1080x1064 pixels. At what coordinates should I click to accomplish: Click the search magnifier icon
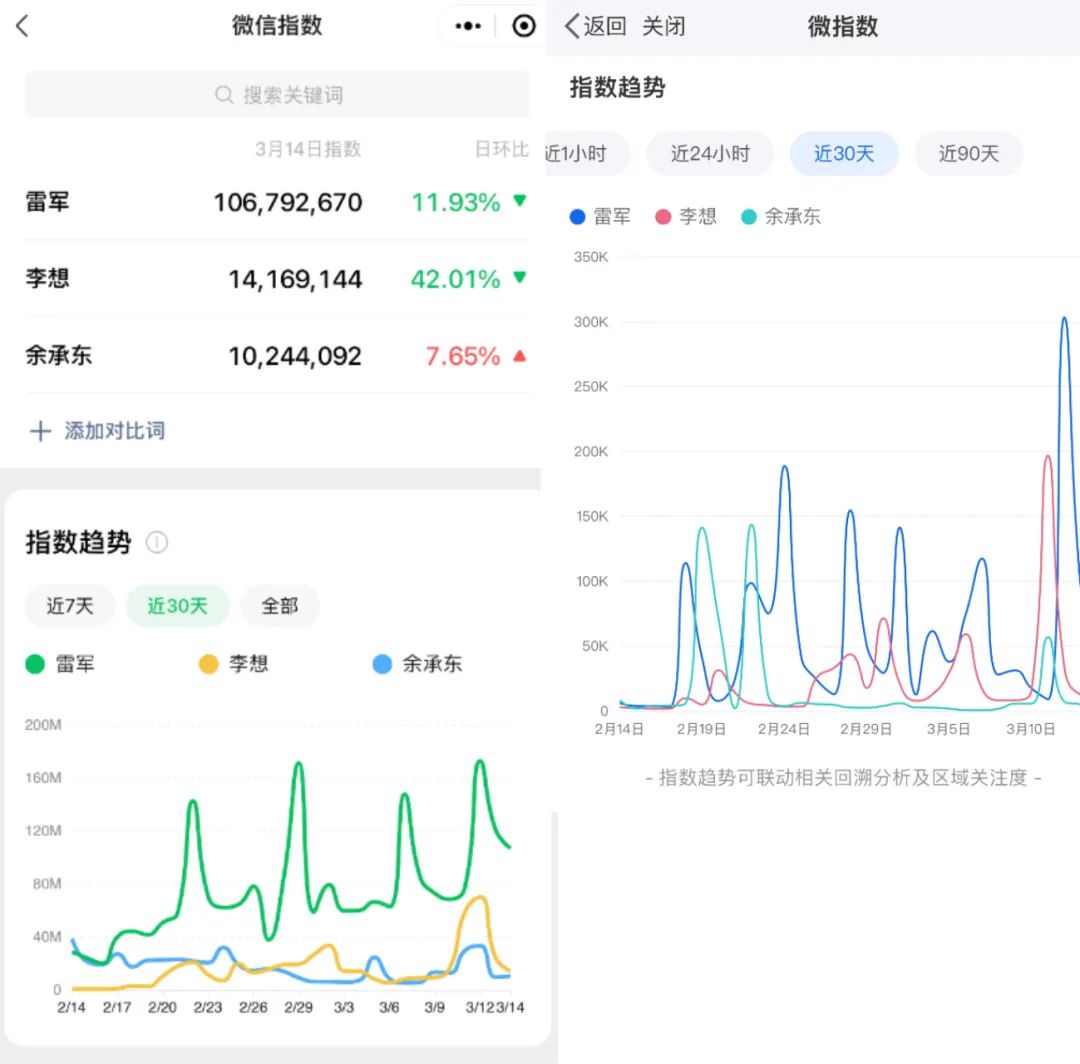[x=224, y=94]
